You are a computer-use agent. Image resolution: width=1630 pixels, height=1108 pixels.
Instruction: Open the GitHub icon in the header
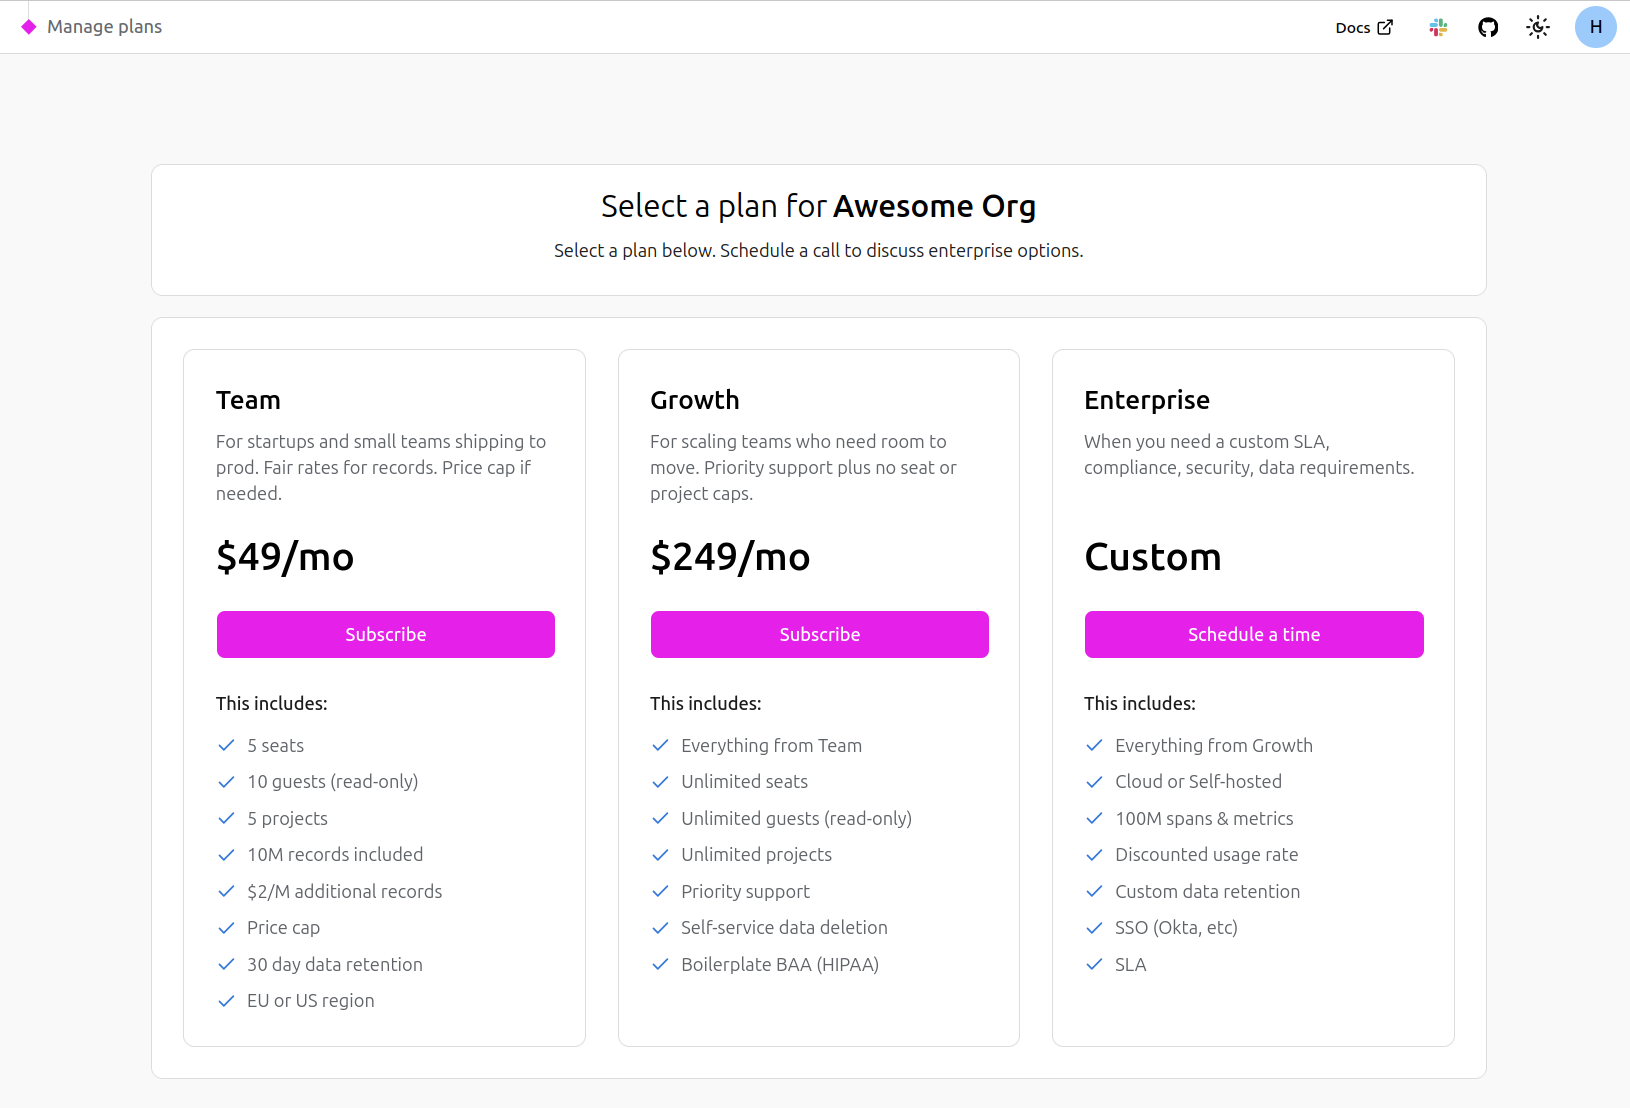point(1487,27)
